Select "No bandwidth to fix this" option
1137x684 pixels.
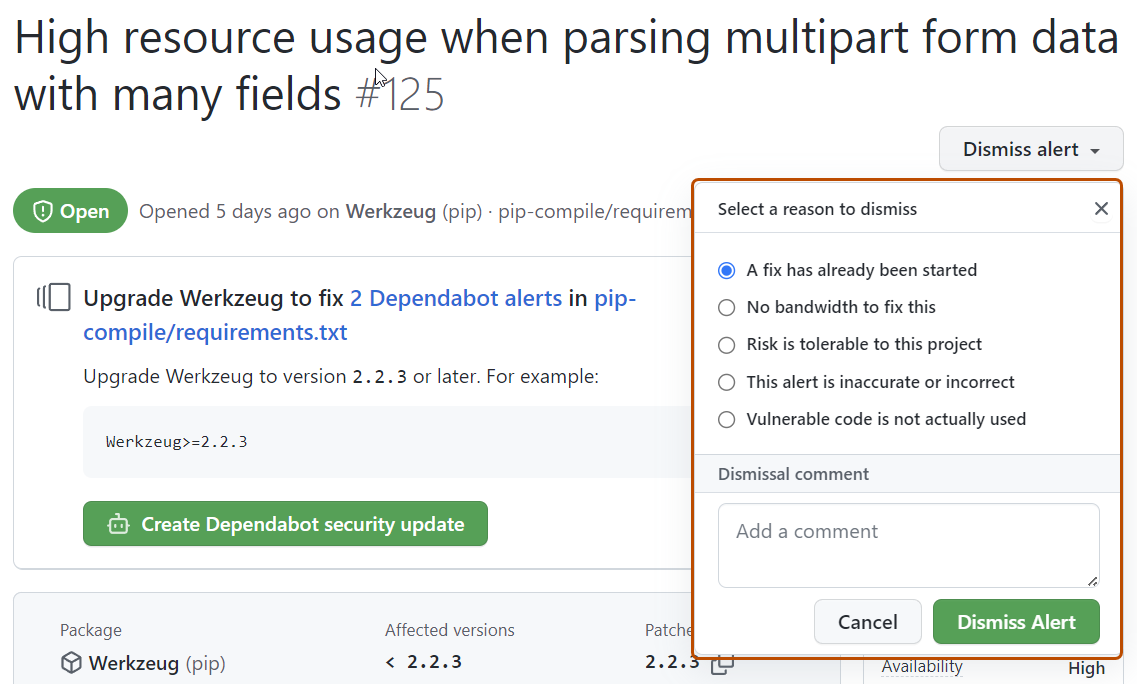point(726,307)
